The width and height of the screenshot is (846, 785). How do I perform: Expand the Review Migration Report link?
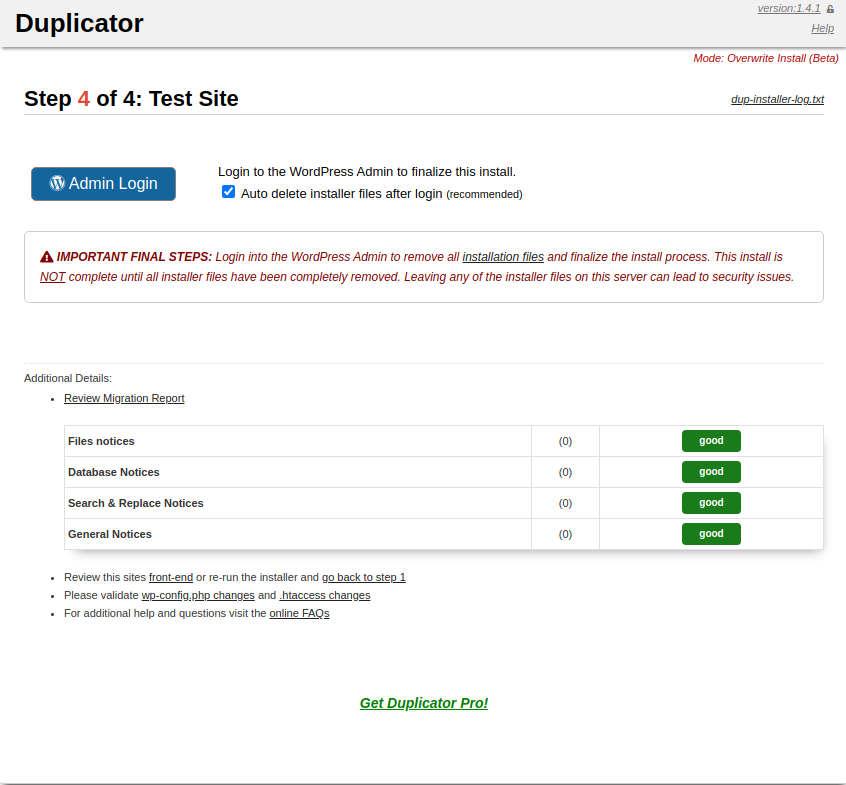click(x=124, y=398)
